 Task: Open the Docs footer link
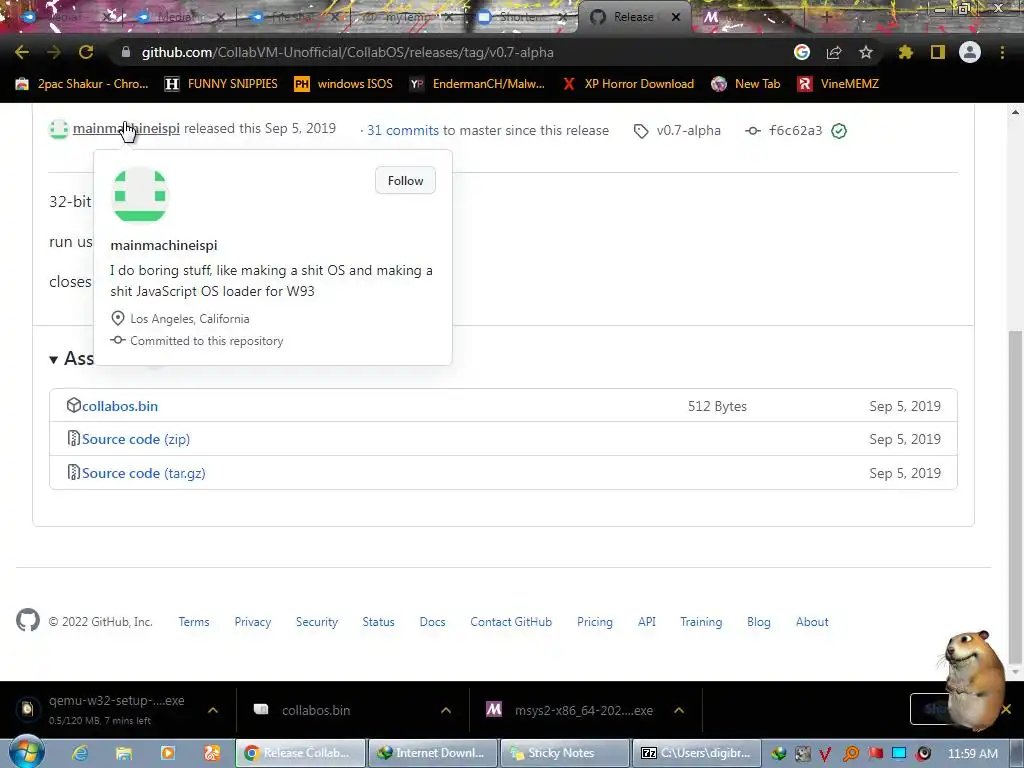[432, 622]
